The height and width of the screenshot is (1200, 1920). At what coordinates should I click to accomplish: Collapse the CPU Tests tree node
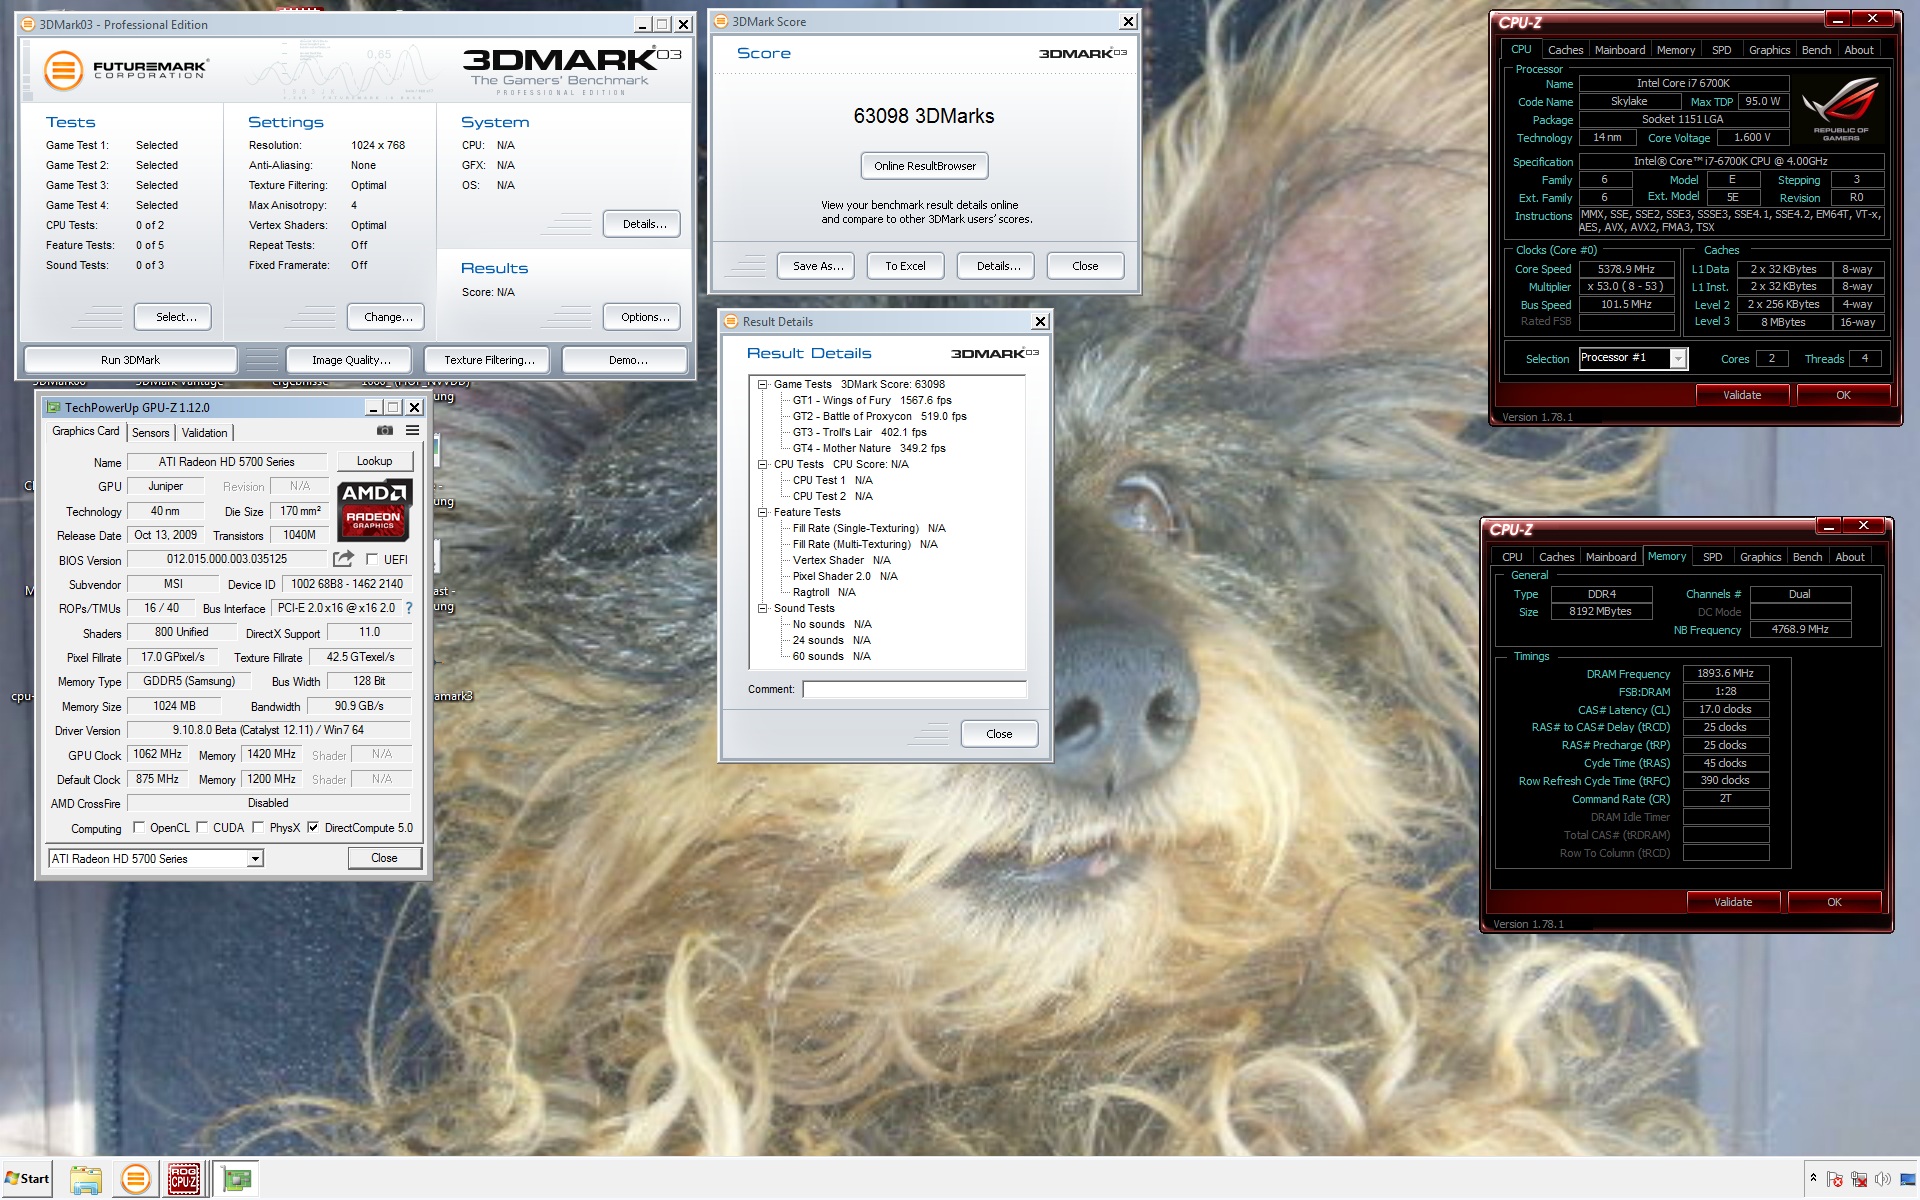762,464
